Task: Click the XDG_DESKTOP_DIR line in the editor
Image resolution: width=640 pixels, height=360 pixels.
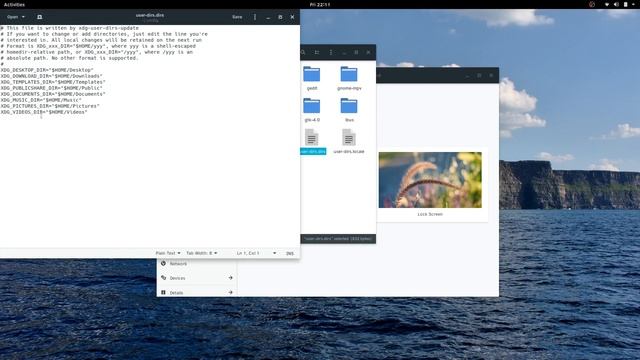Action: (47, 70)
